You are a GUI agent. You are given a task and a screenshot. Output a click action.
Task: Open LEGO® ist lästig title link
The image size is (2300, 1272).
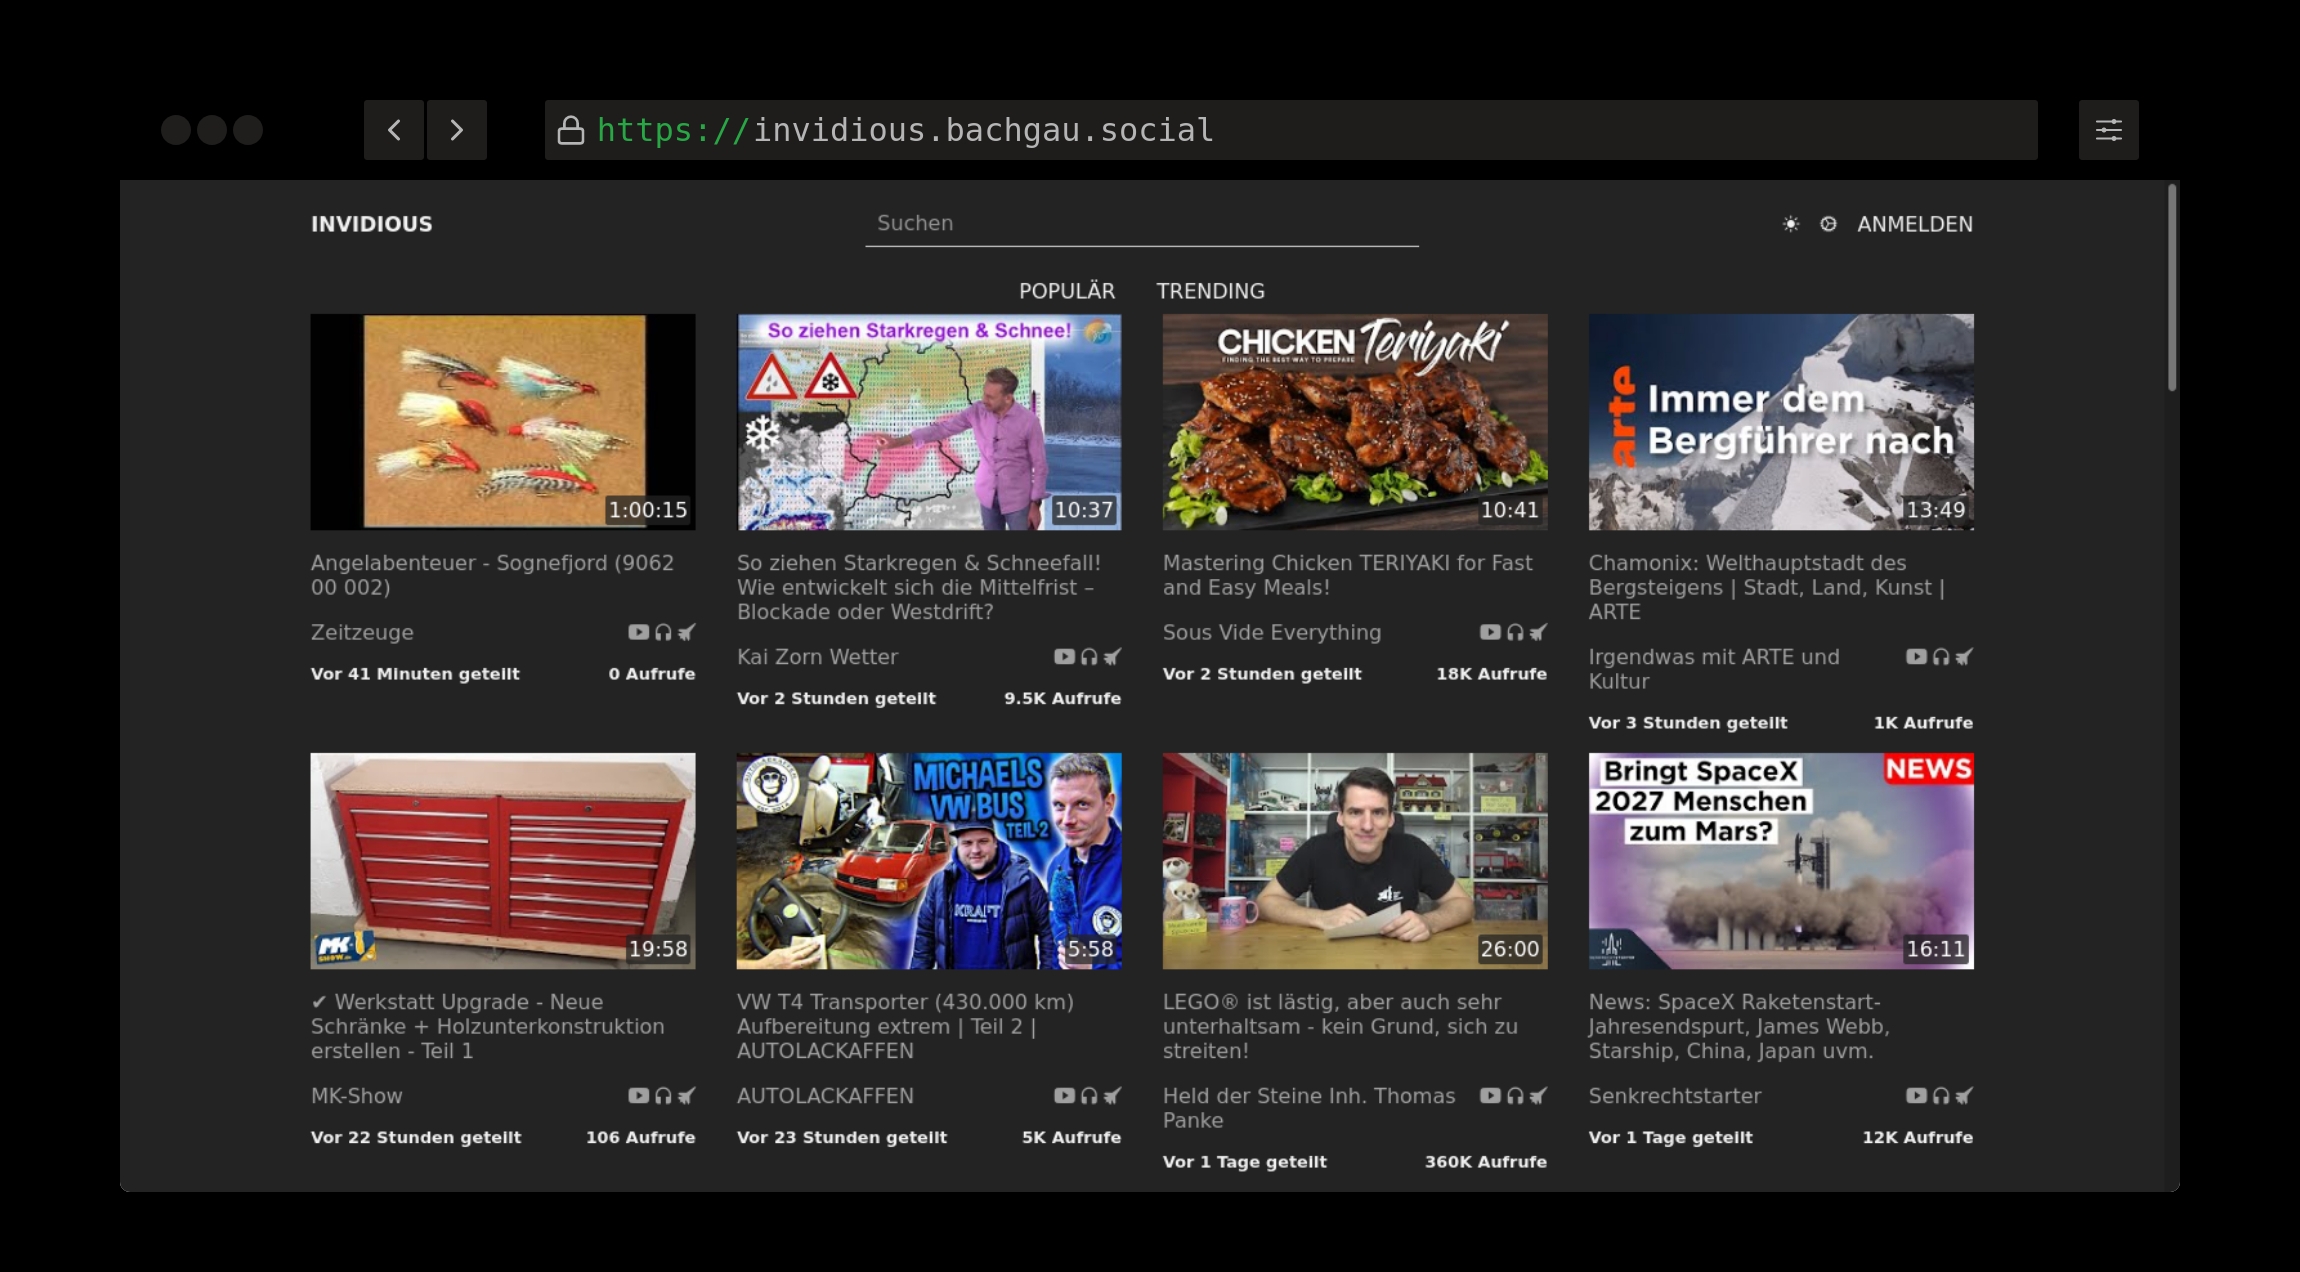(1340, 1026)
